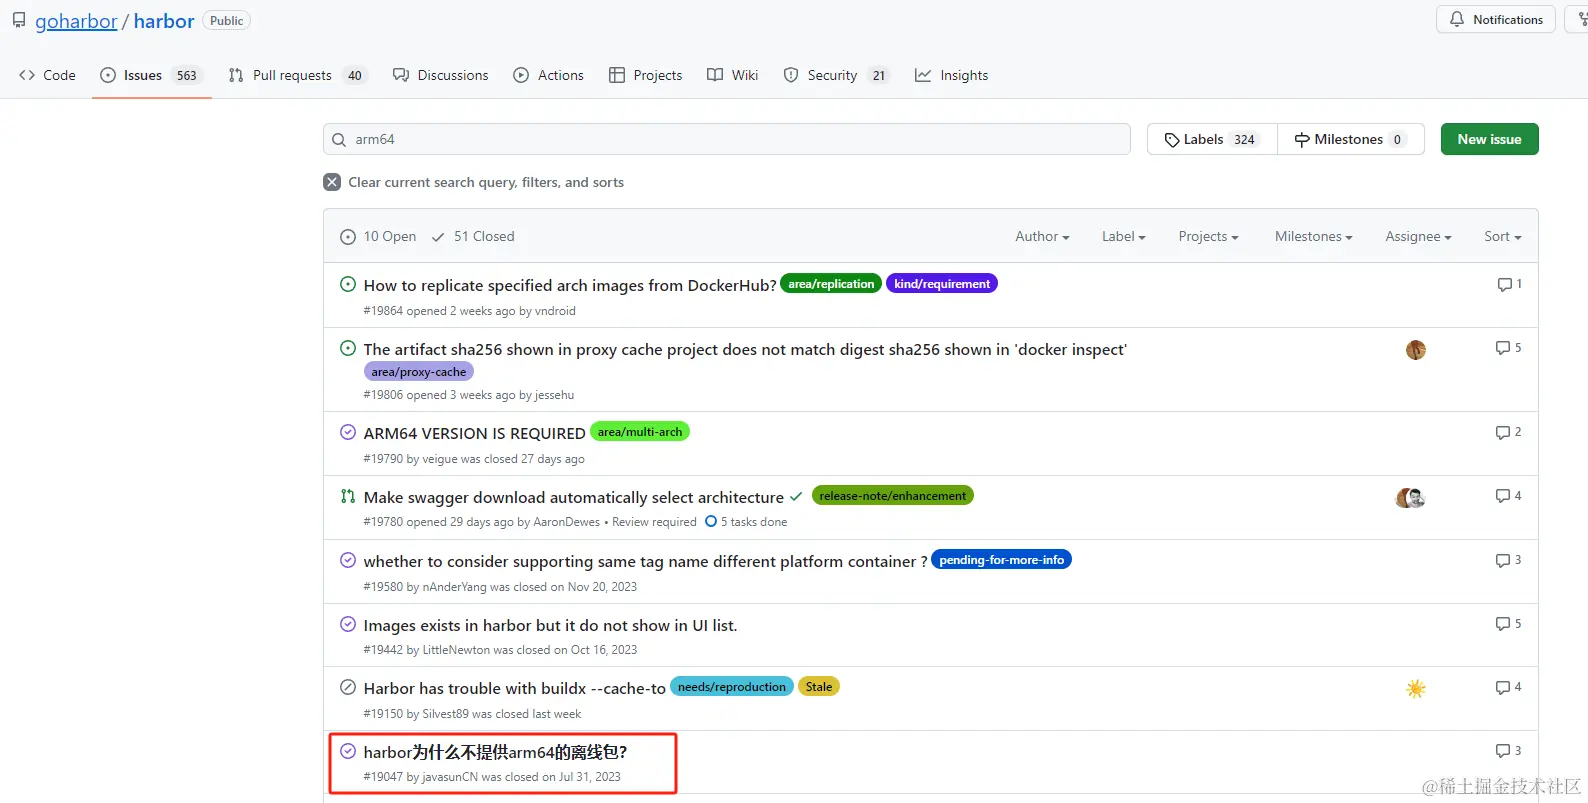Open author AaronDewes profile link
Viewport: 1588px width, 803px height.
[x=567, y=522]
